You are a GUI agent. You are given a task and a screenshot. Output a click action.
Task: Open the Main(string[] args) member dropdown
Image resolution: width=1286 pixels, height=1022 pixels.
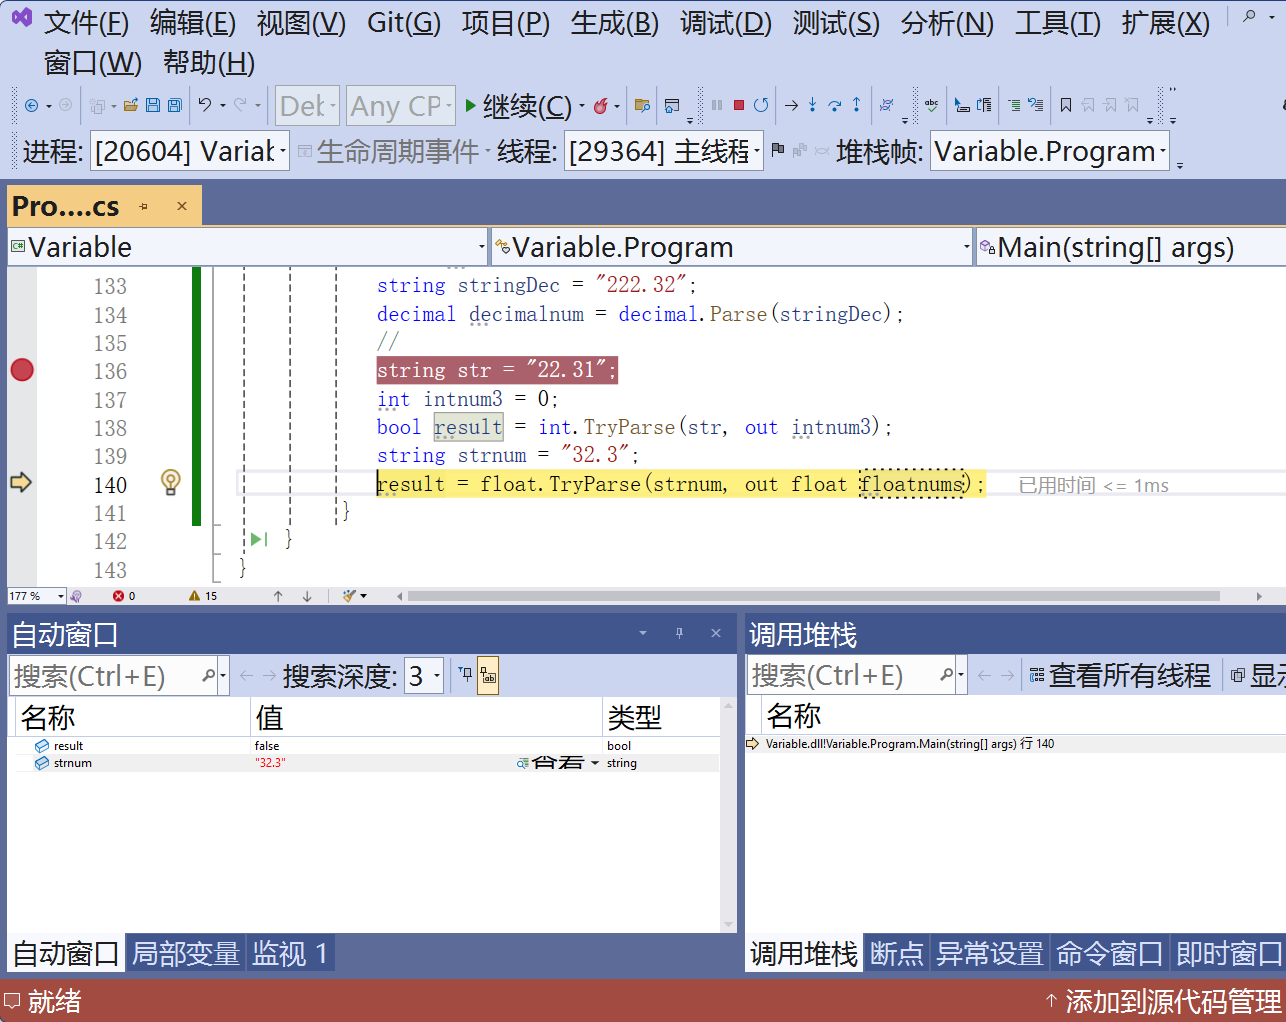click(x=1130, y=247)
